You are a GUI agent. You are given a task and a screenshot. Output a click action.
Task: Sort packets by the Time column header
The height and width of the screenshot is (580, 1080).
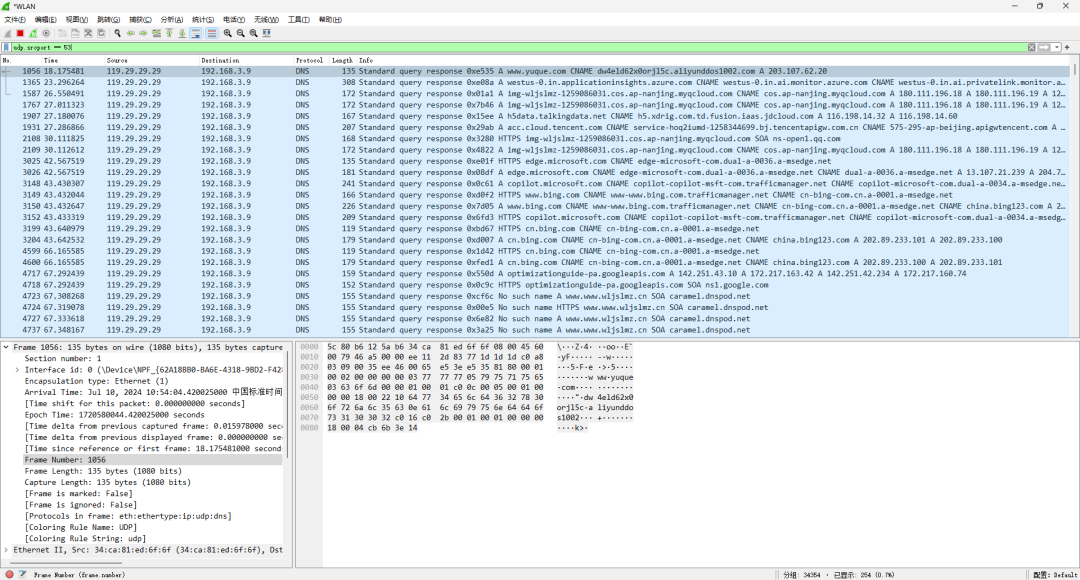tap(50, 60)
